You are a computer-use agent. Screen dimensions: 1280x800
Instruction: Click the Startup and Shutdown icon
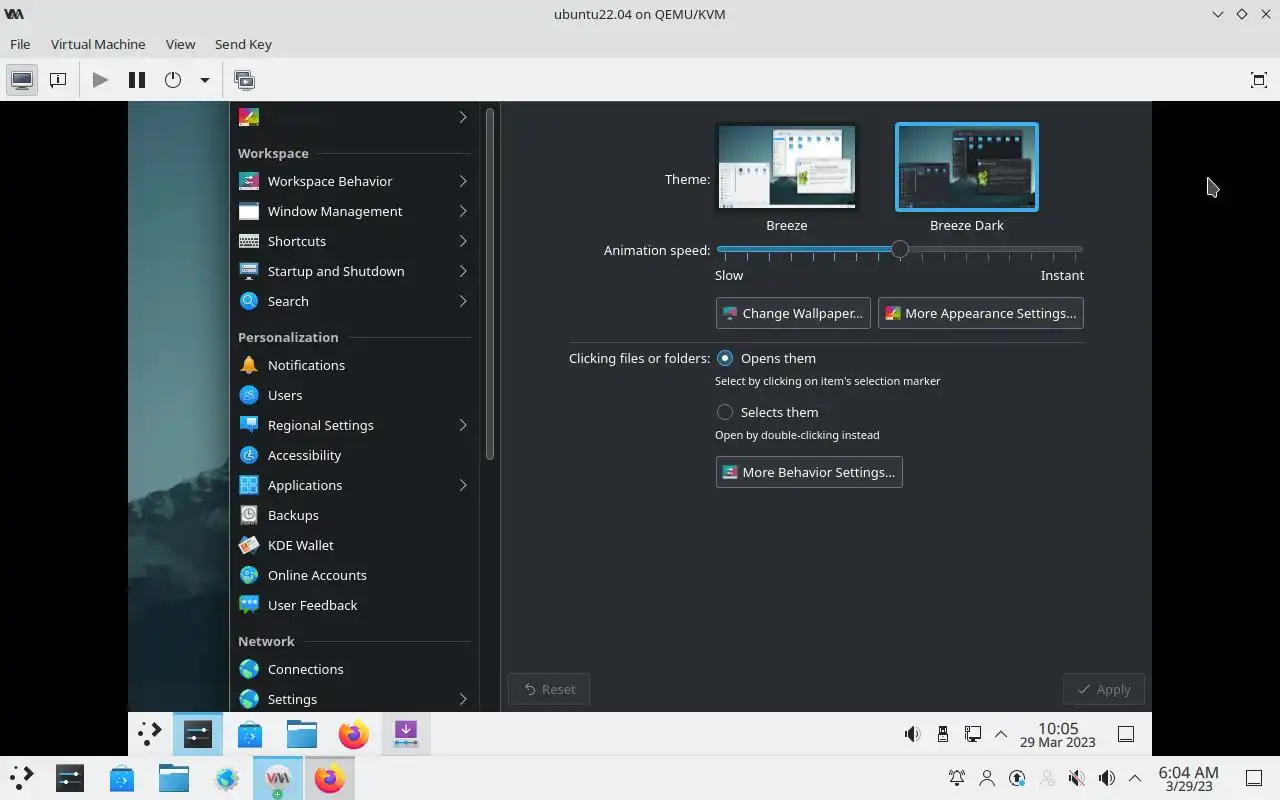pyautogui.click(x=249, y=271)
